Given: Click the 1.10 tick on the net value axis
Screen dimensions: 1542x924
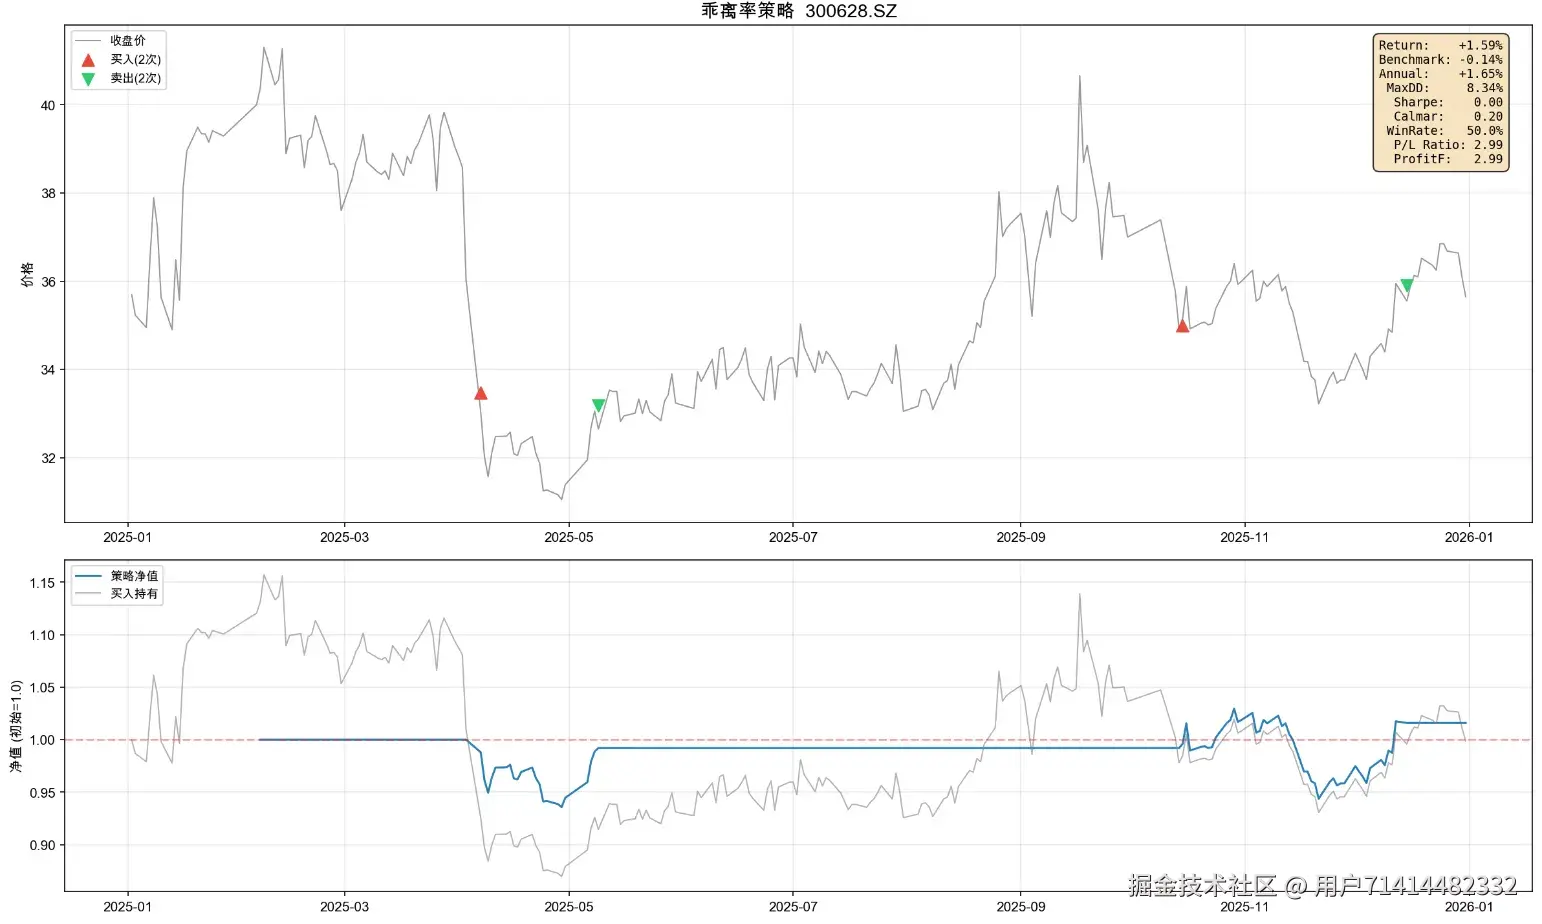Looking at the screenshot, I should tap(43, 635).
